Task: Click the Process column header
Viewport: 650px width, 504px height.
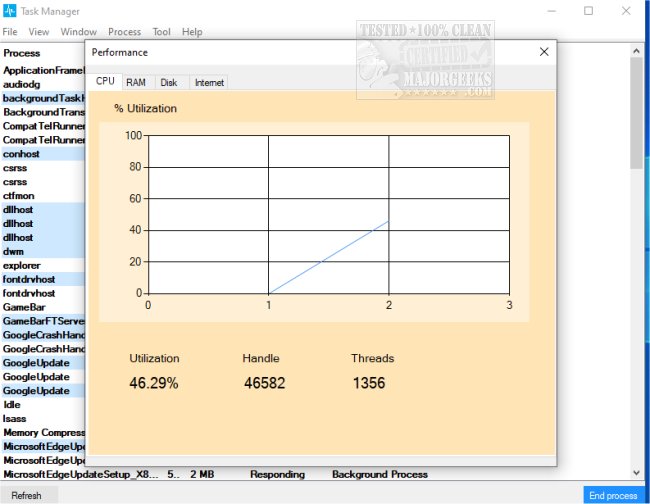Action: click(x=22, y=53)
